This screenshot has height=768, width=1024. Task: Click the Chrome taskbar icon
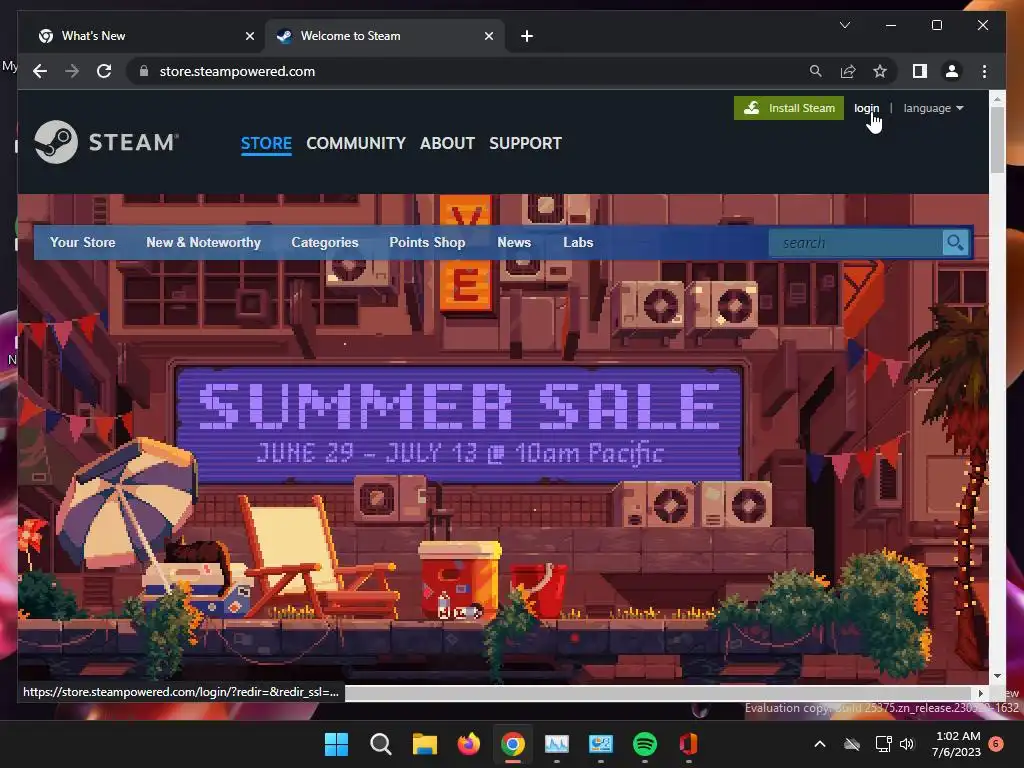[x=513, y=744]
